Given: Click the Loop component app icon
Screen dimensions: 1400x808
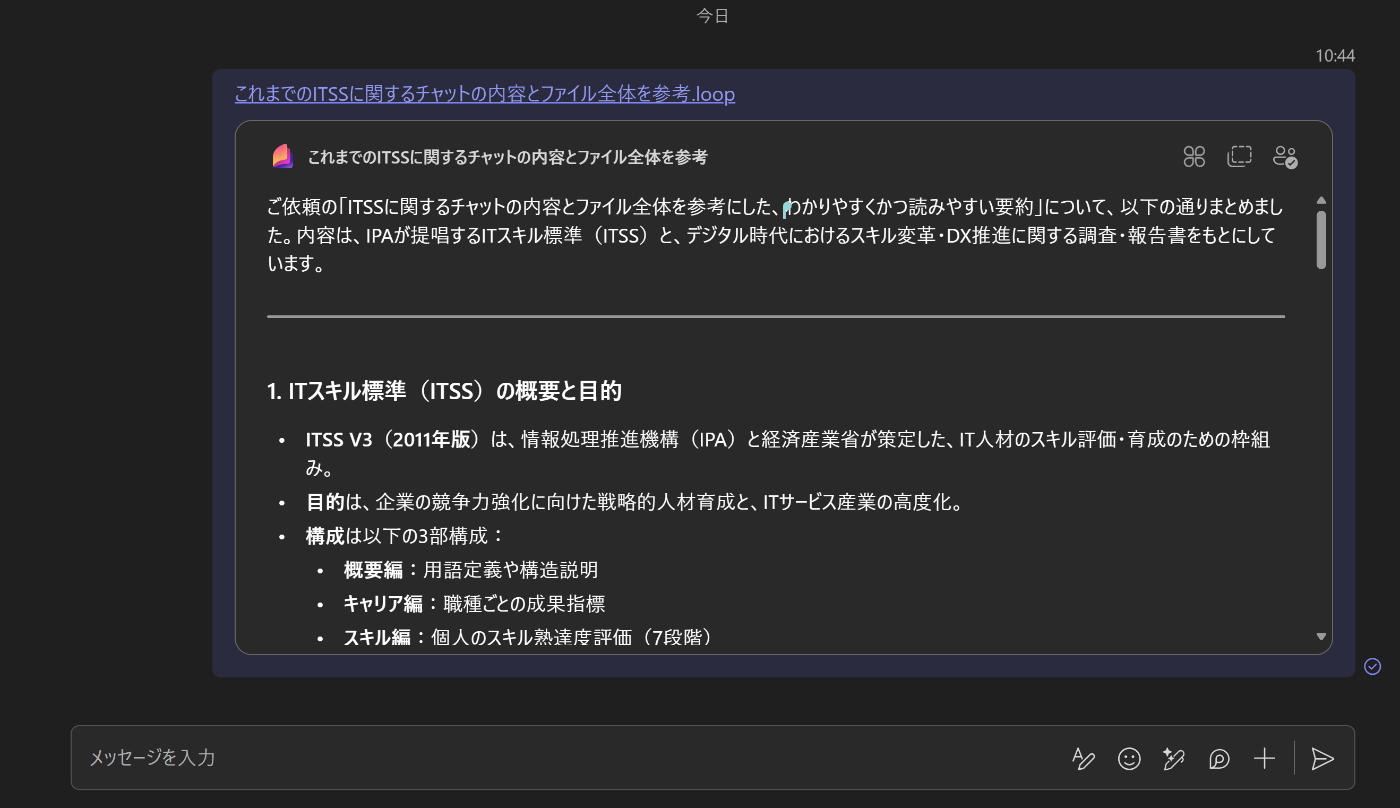Looking at the screenshot, I should (x=282, y=156).
